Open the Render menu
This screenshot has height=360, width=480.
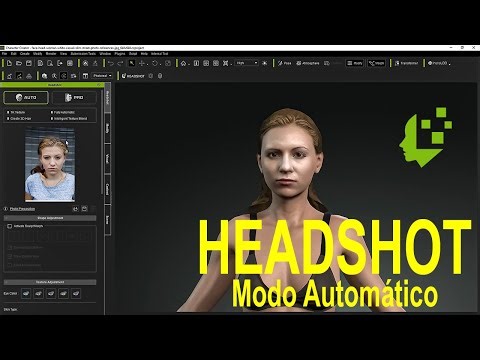pyautogui.click(x=51, y=54)
